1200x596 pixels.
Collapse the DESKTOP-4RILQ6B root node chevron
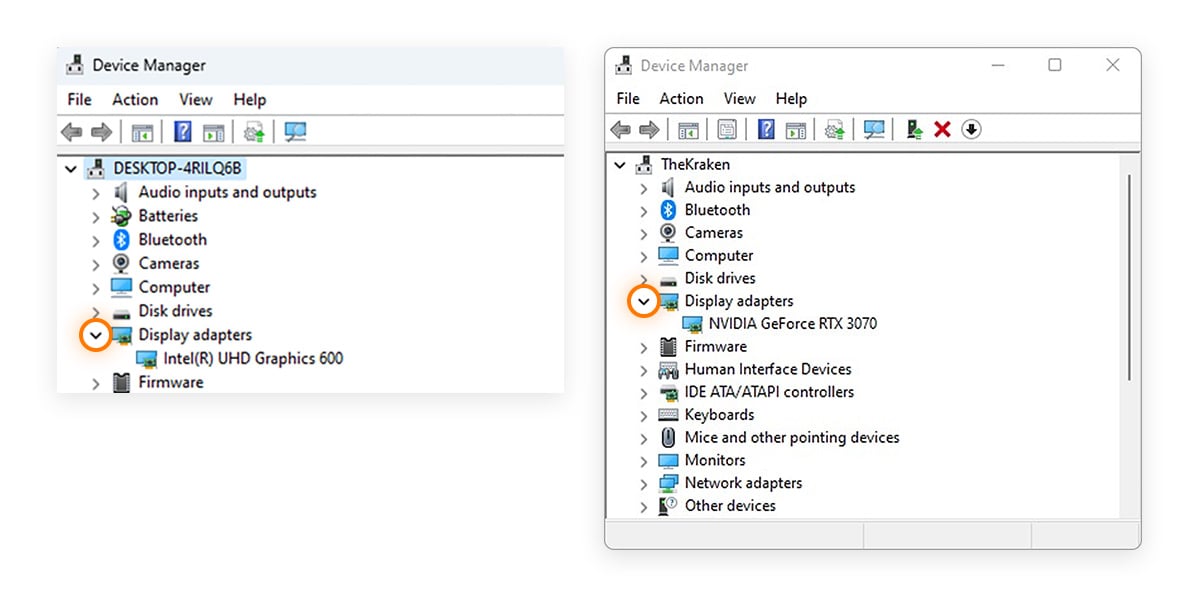point(70,169)
